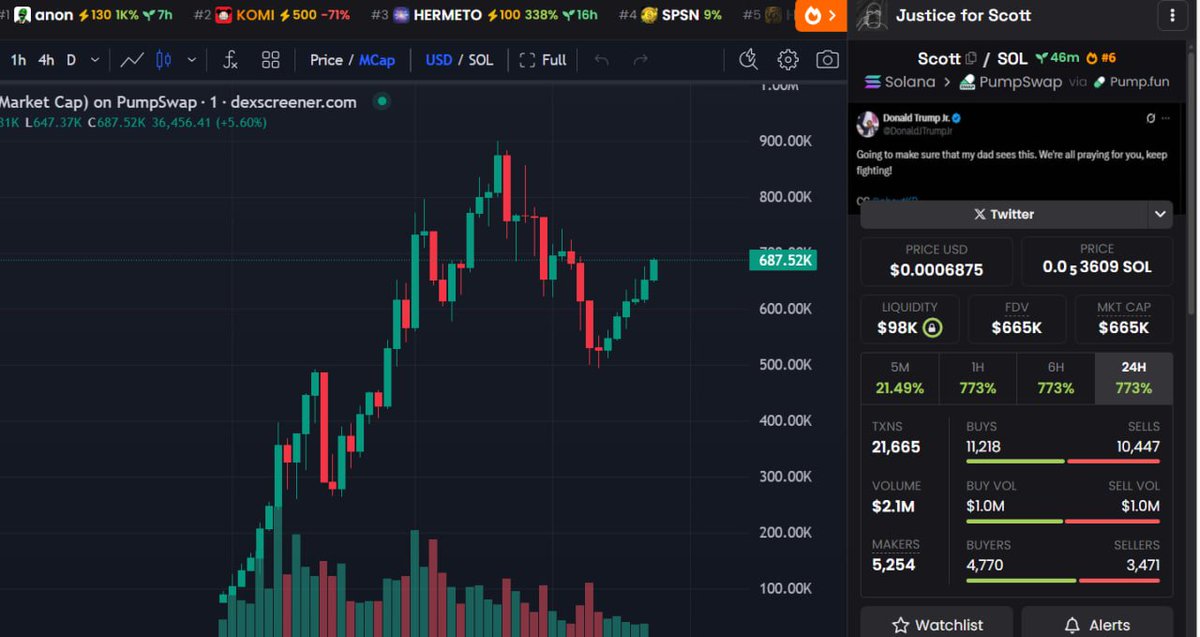Copy the Scott token address
The image size is (1200, 637).
[x=970, y=59]
